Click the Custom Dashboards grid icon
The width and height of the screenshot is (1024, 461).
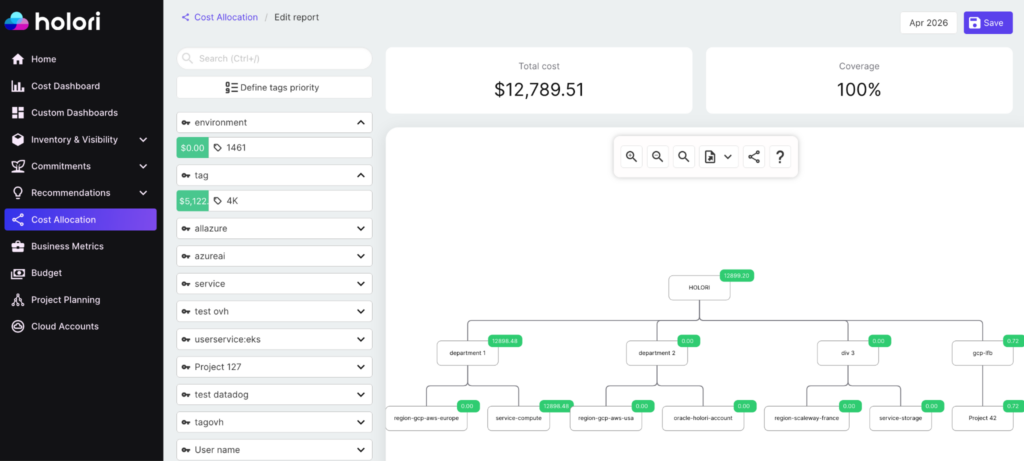point(18,113)
